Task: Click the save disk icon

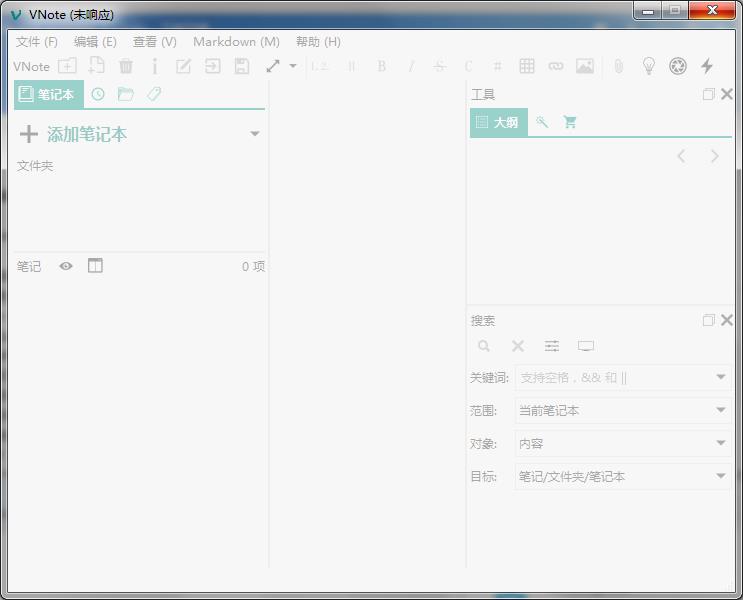Action: coord(241,66)
